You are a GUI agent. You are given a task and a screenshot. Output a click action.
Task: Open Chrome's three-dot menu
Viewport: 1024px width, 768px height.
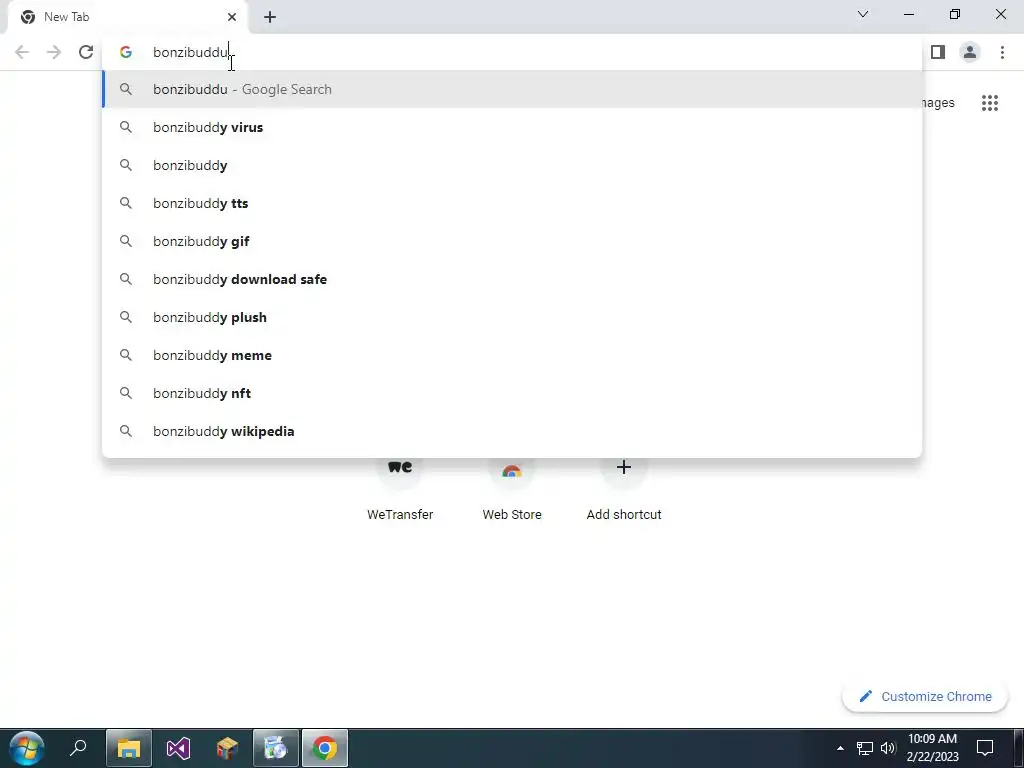point(1002,52)
